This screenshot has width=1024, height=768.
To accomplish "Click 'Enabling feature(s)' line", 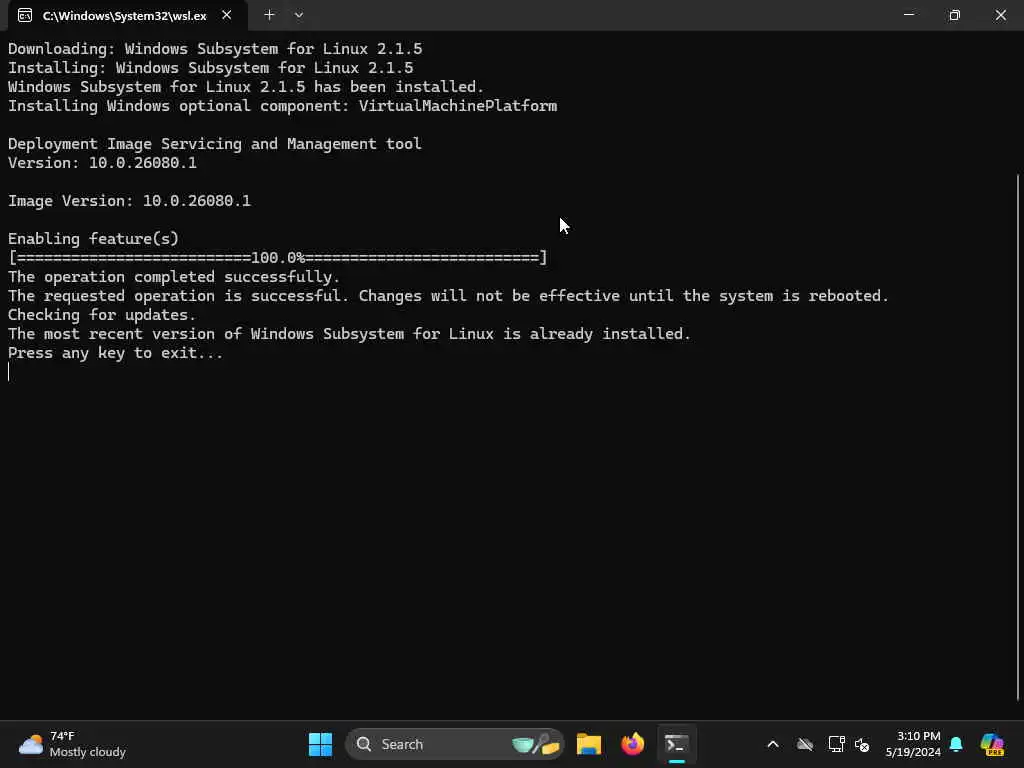I will click(x=93, y=238).
